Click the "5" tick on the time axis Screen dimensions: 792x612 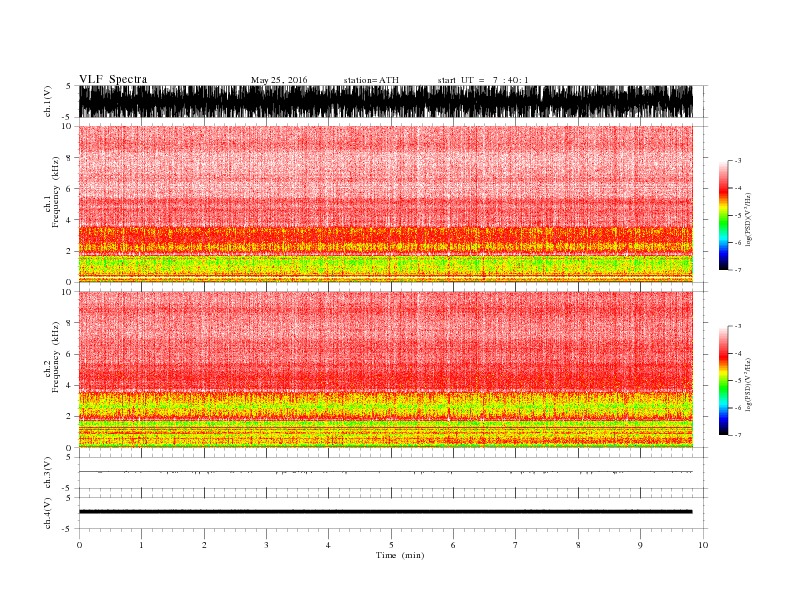[391, 545]
